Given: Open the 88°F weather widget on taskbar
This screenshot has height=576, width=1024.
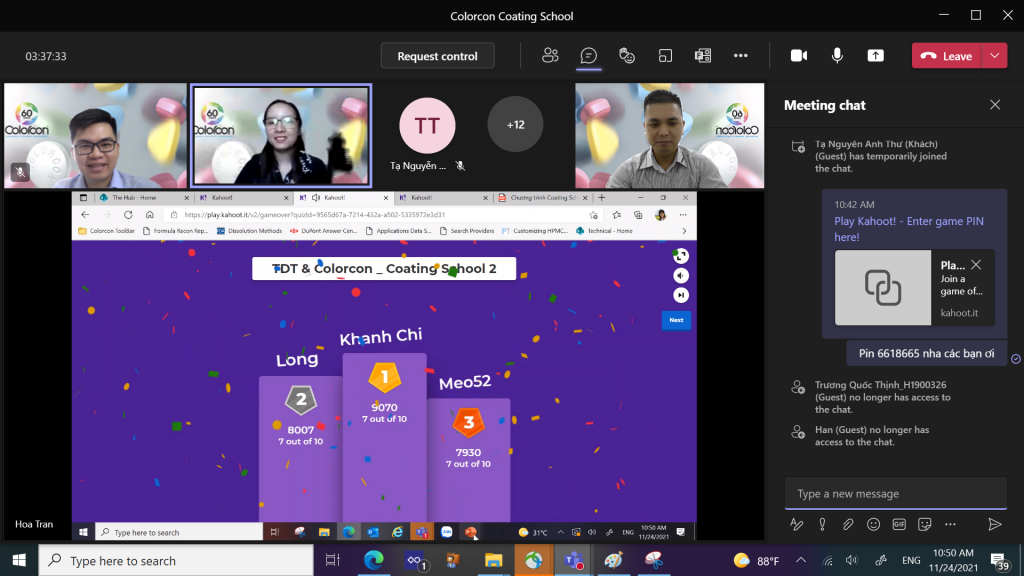Looking at the screenshot, I should [x=756, y=560].
